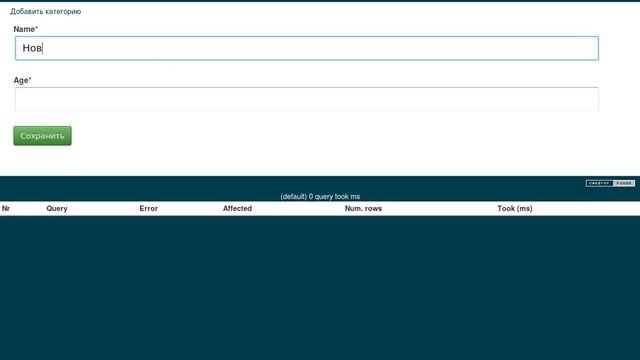Click the Name input field
The height and width of the screenshot is (360, 640).
tap(307, 48)
